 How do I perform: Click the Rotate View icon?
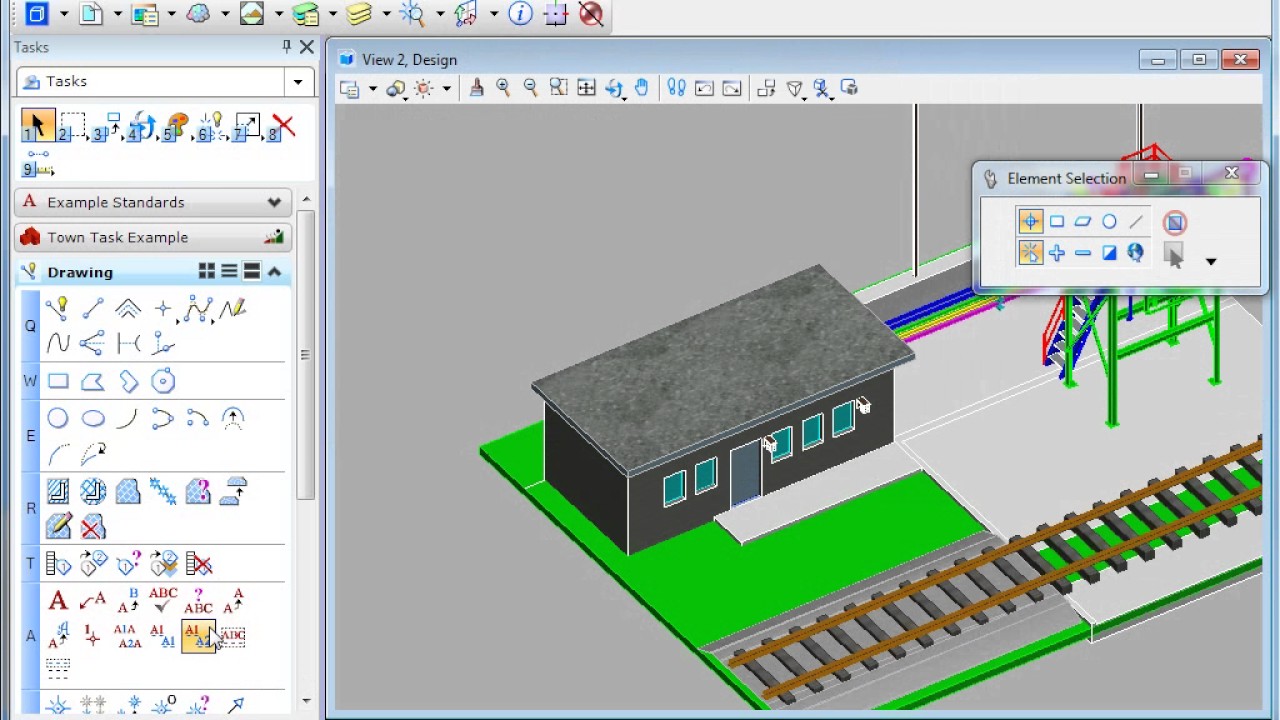click(x=613, y=88)
